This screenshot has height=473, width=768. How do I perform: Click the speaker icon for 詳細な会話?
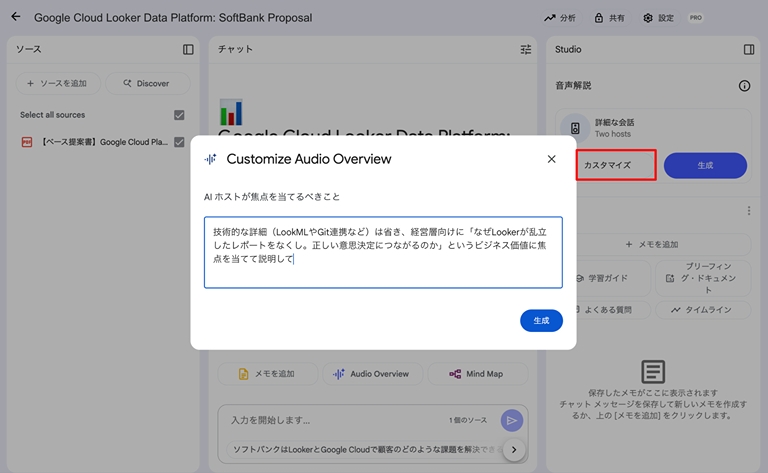[x=575, y=128]
